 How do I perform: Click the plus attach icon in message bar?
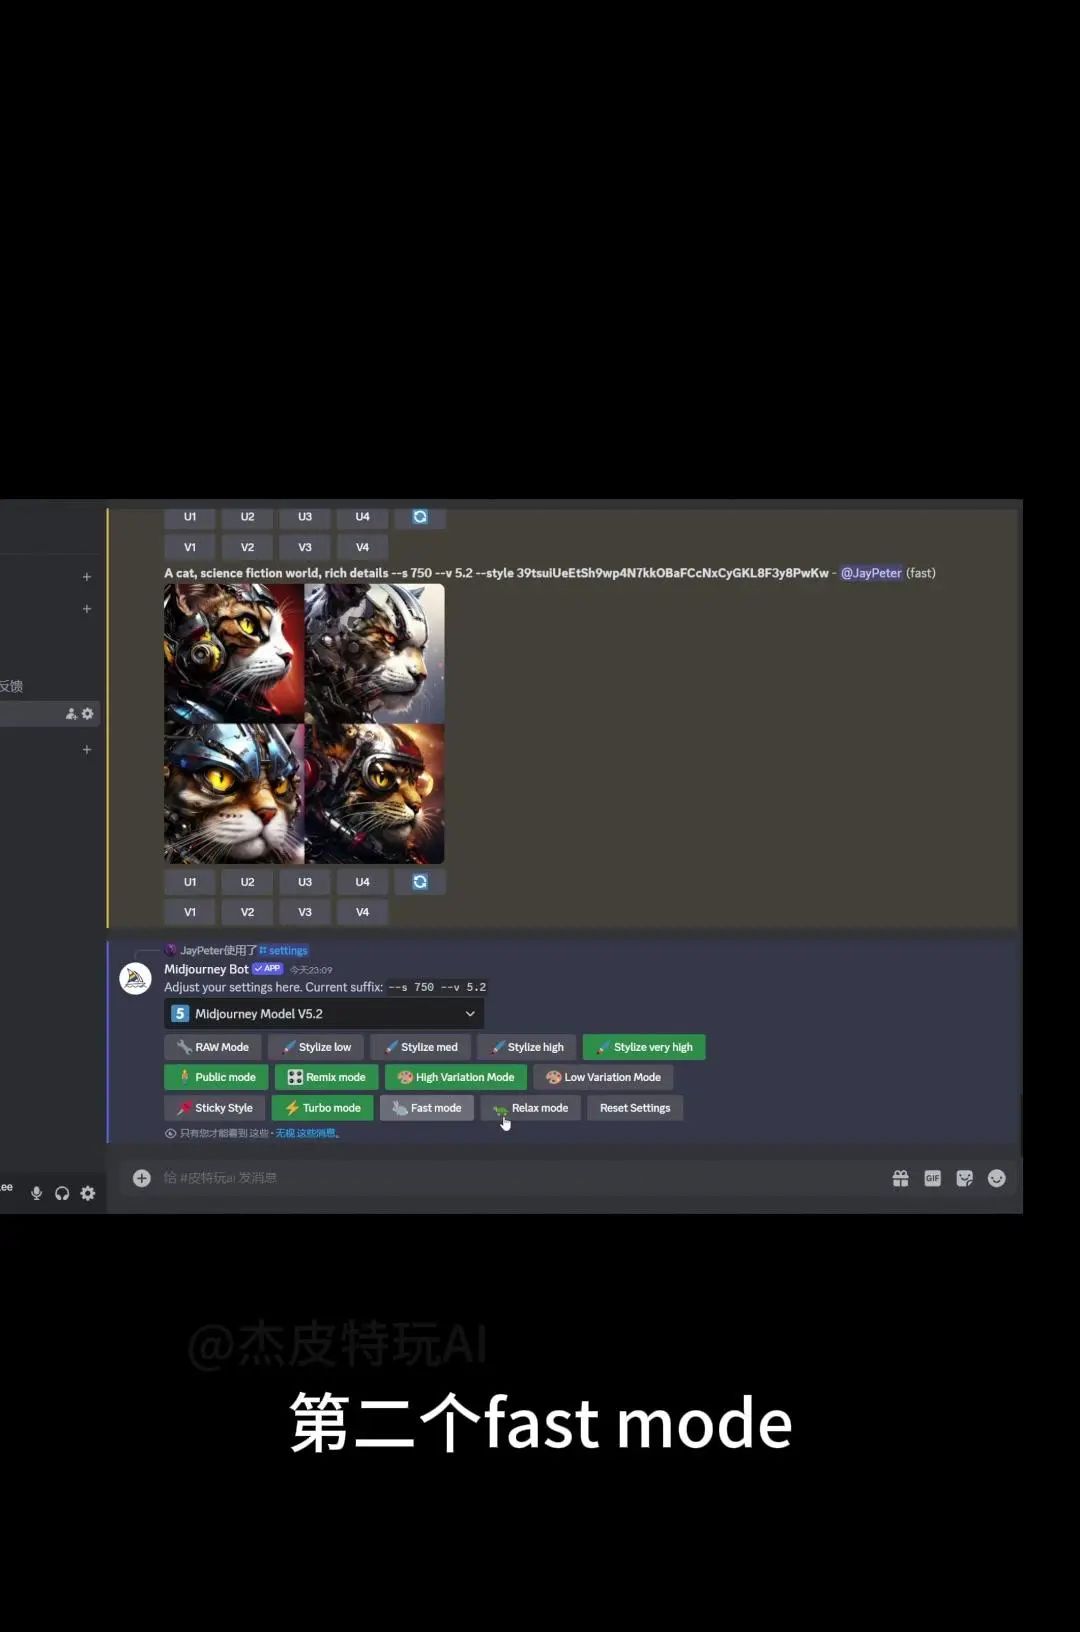click(x=142, y=1178)
